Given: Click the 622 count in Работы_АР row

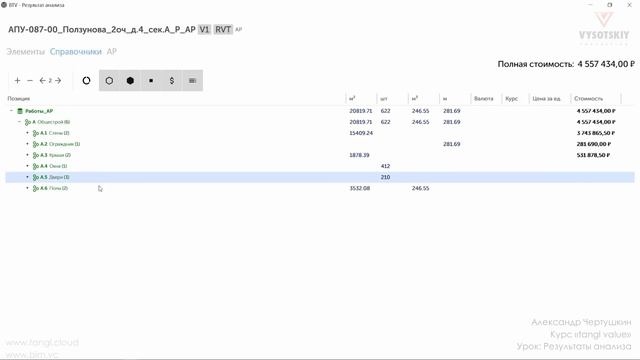Looking at the screenshot, I should (x=385, y=111).
